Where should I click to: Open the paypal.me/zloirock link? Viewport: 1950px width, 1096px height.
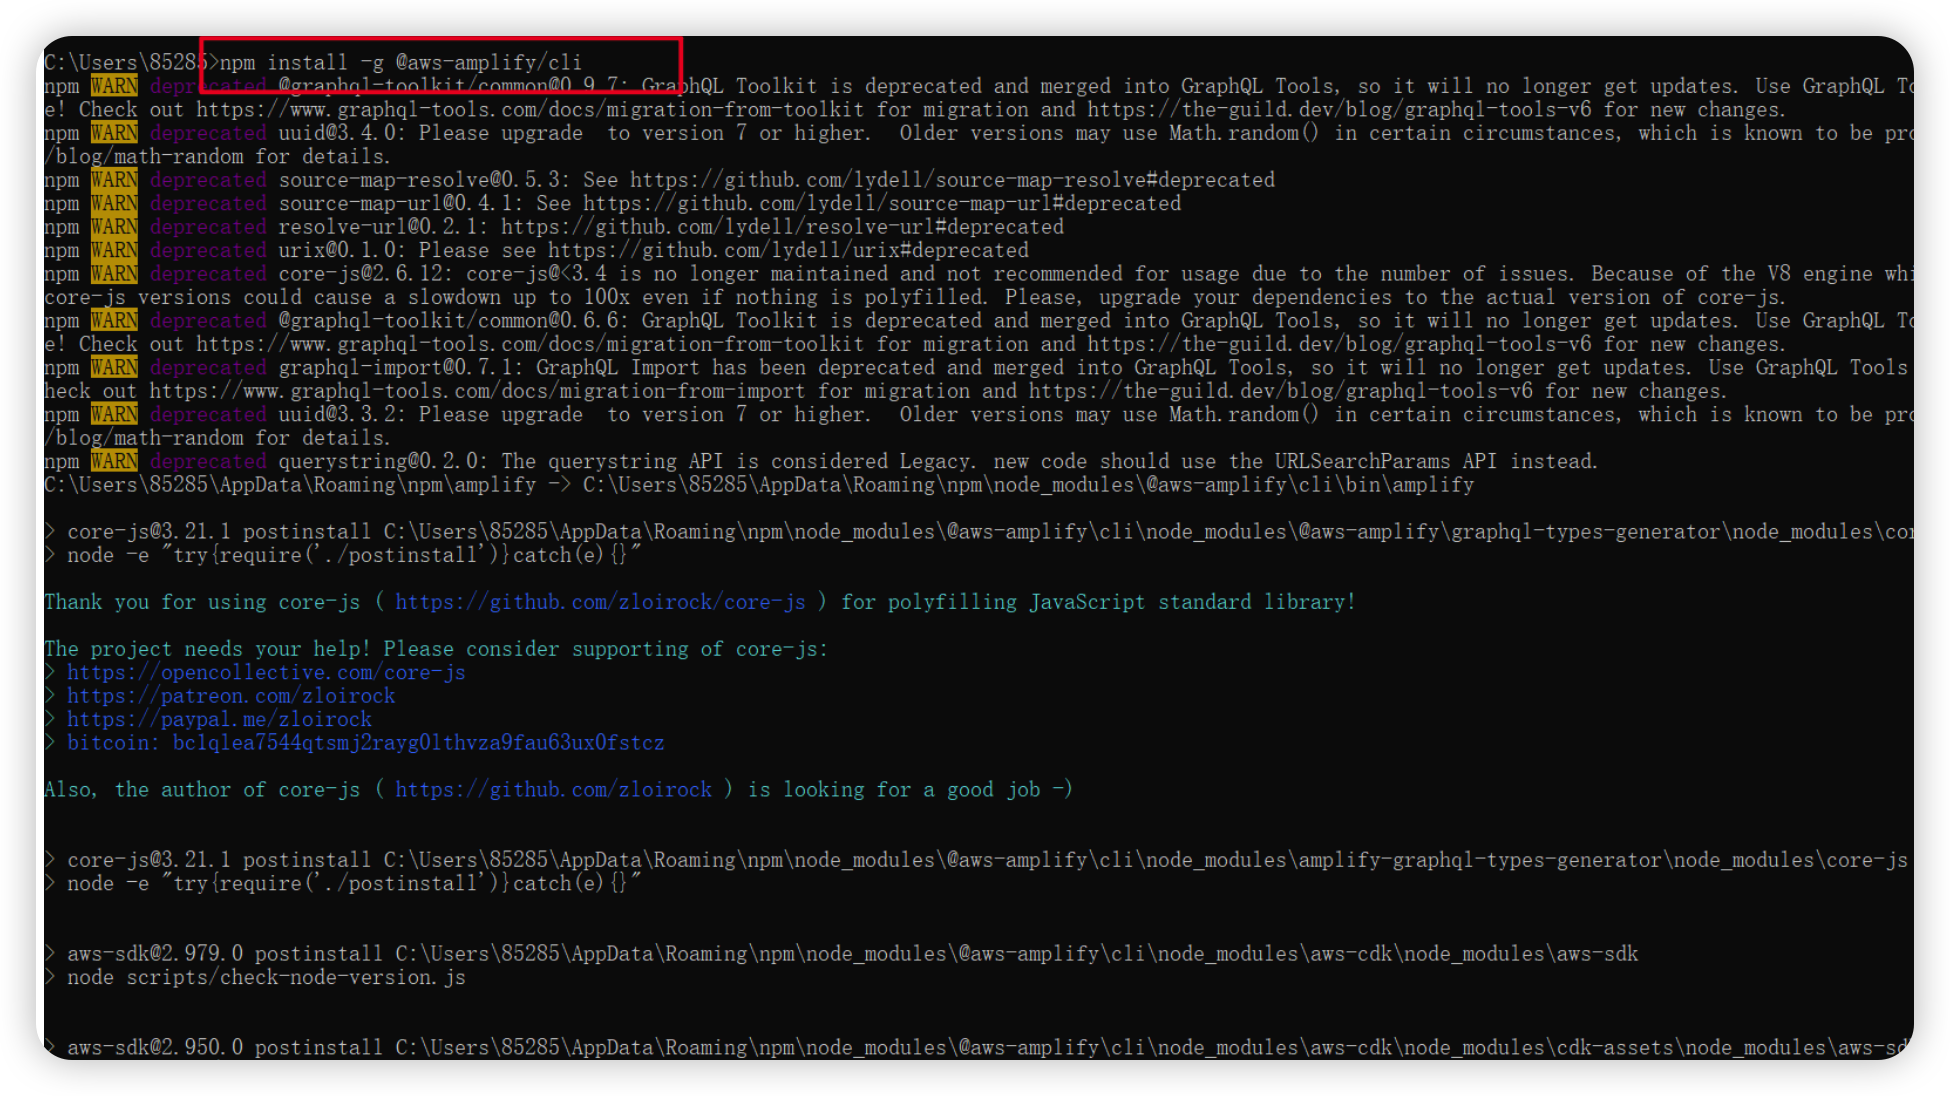click(x=219, y=719)
